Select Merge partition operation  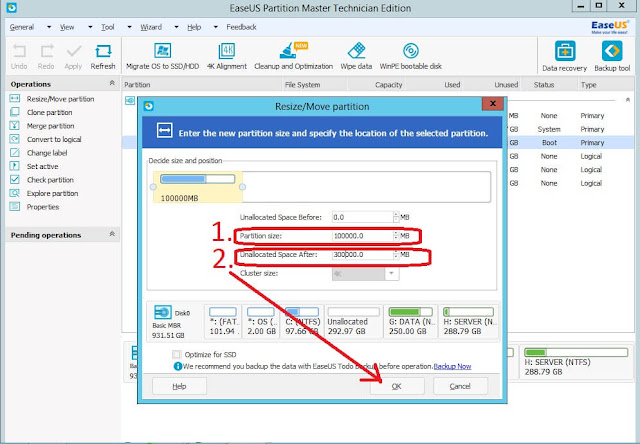tap(51, 126)
